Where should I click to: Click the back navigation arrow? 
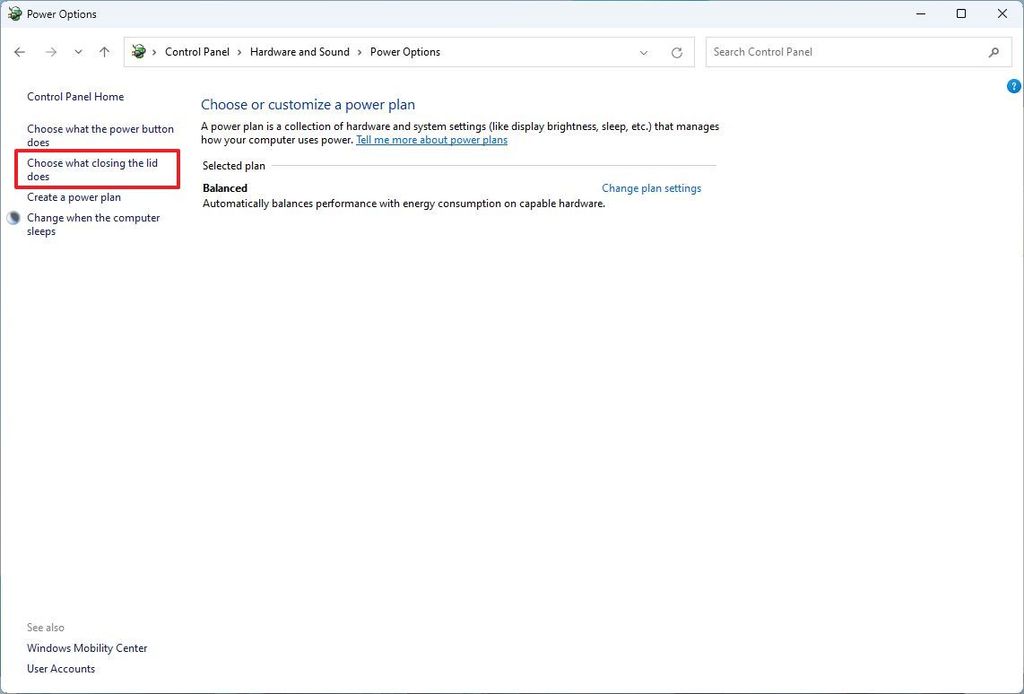tap(20, 51)
